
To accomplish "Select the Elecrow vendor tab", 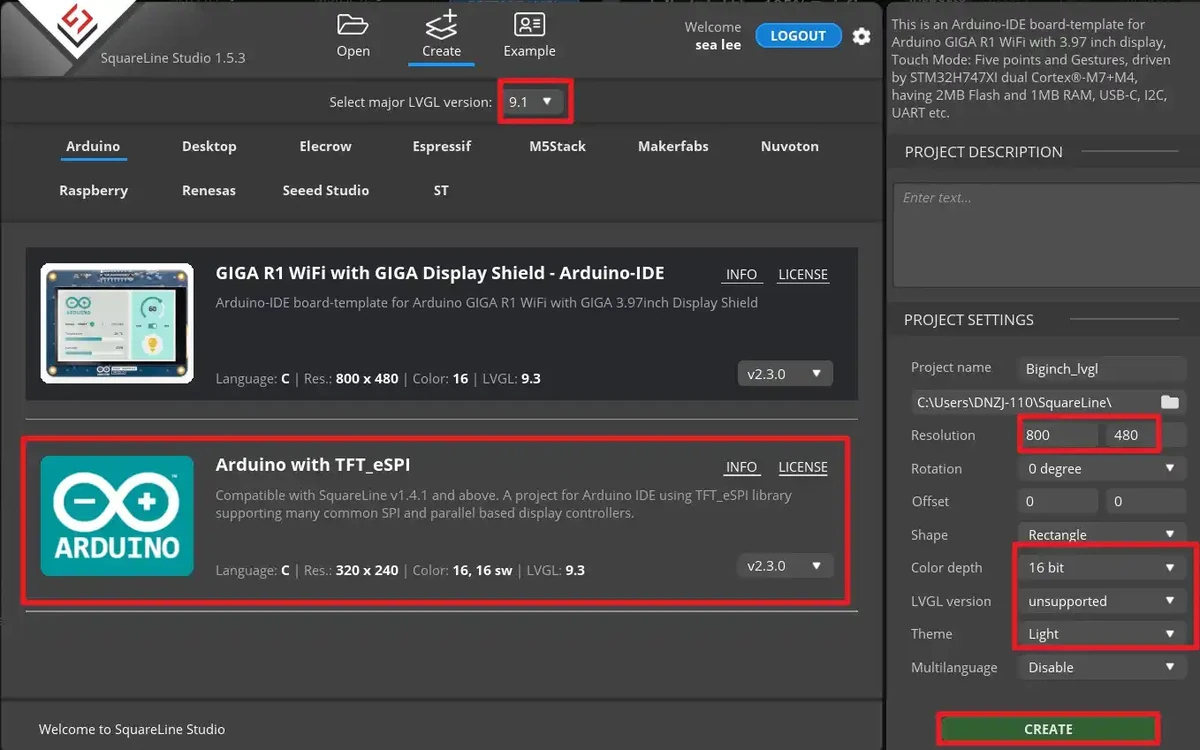I will point(325,146).
